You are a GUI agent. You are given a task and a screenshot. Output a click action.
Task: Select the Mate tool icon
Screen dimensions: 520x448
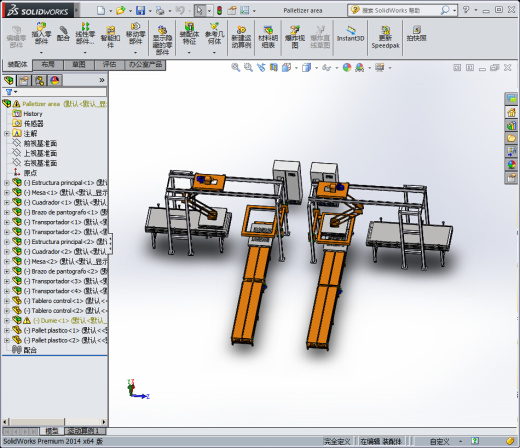tap(63, 34)
